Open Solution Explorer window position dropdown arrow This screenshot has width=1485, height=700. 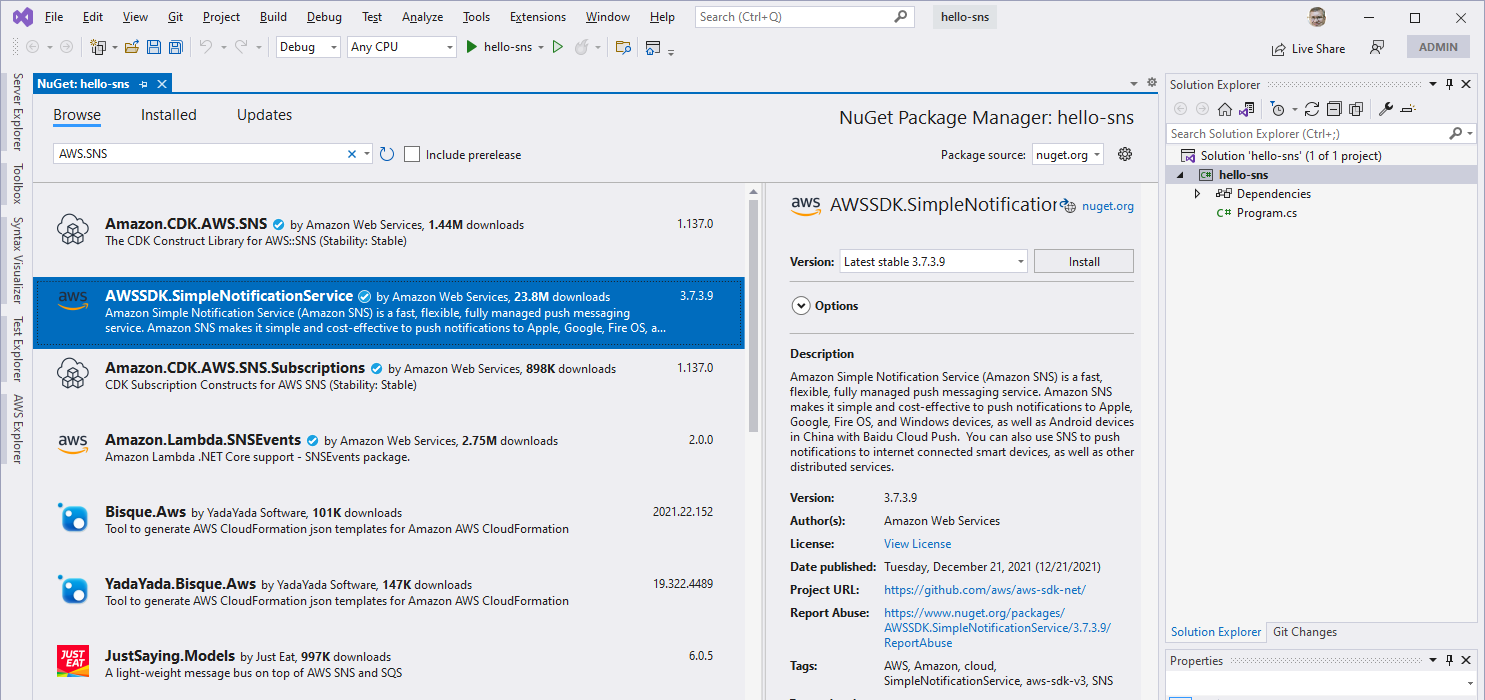tap(1433, 85)
